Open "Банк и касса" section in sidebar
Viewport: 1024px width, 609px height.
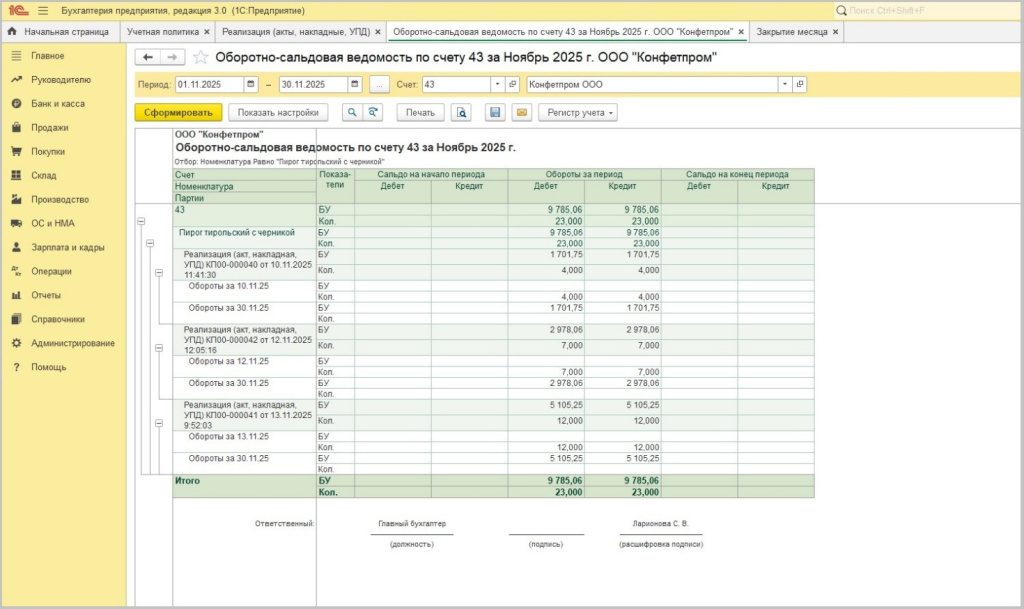[x=57, y=104]
